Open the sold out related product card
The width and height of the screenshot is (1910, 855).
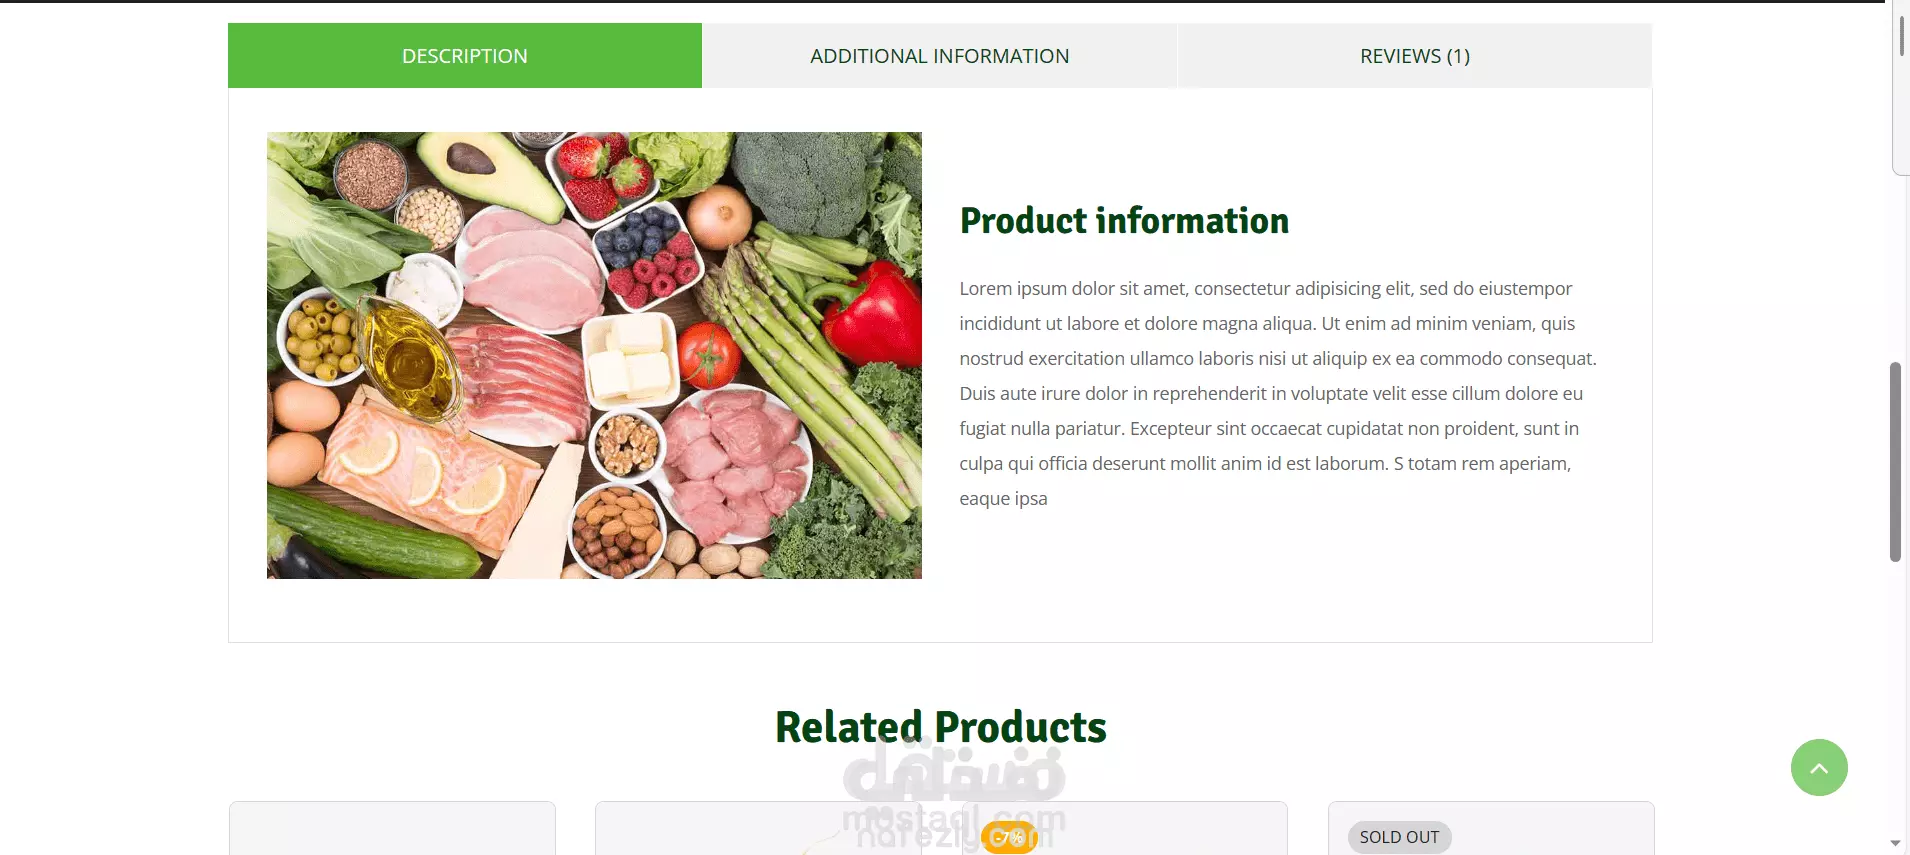coord(1491,828)
